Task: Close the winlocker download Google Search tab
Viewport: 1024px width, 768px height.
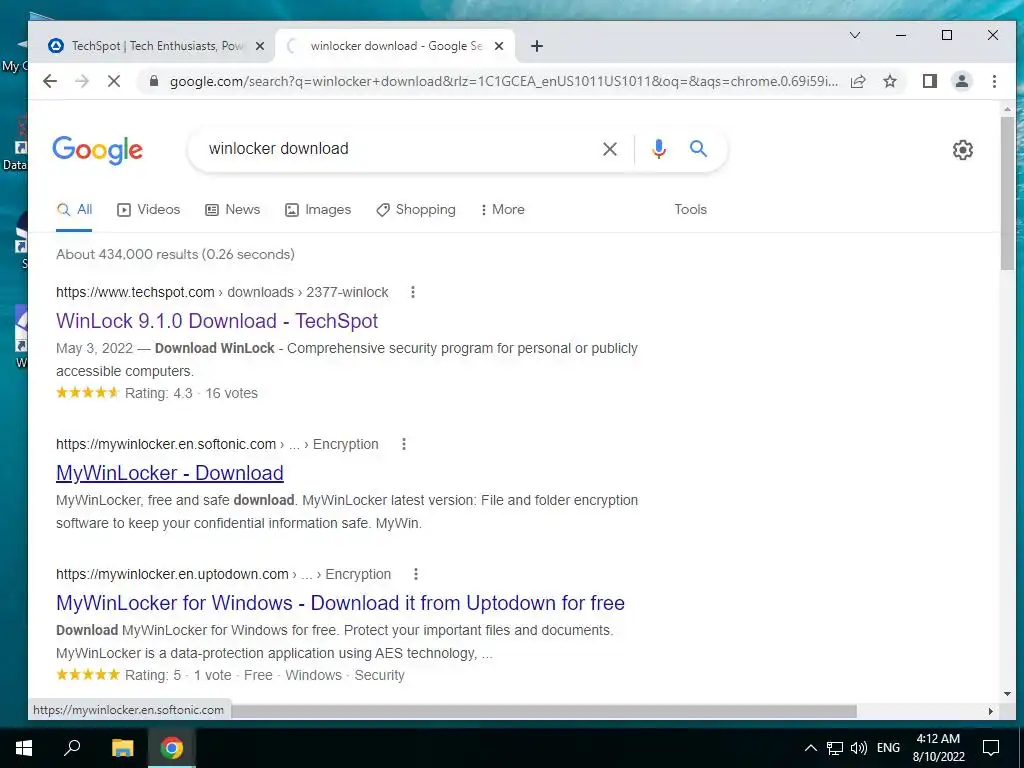Action: [x=499, y=46]
